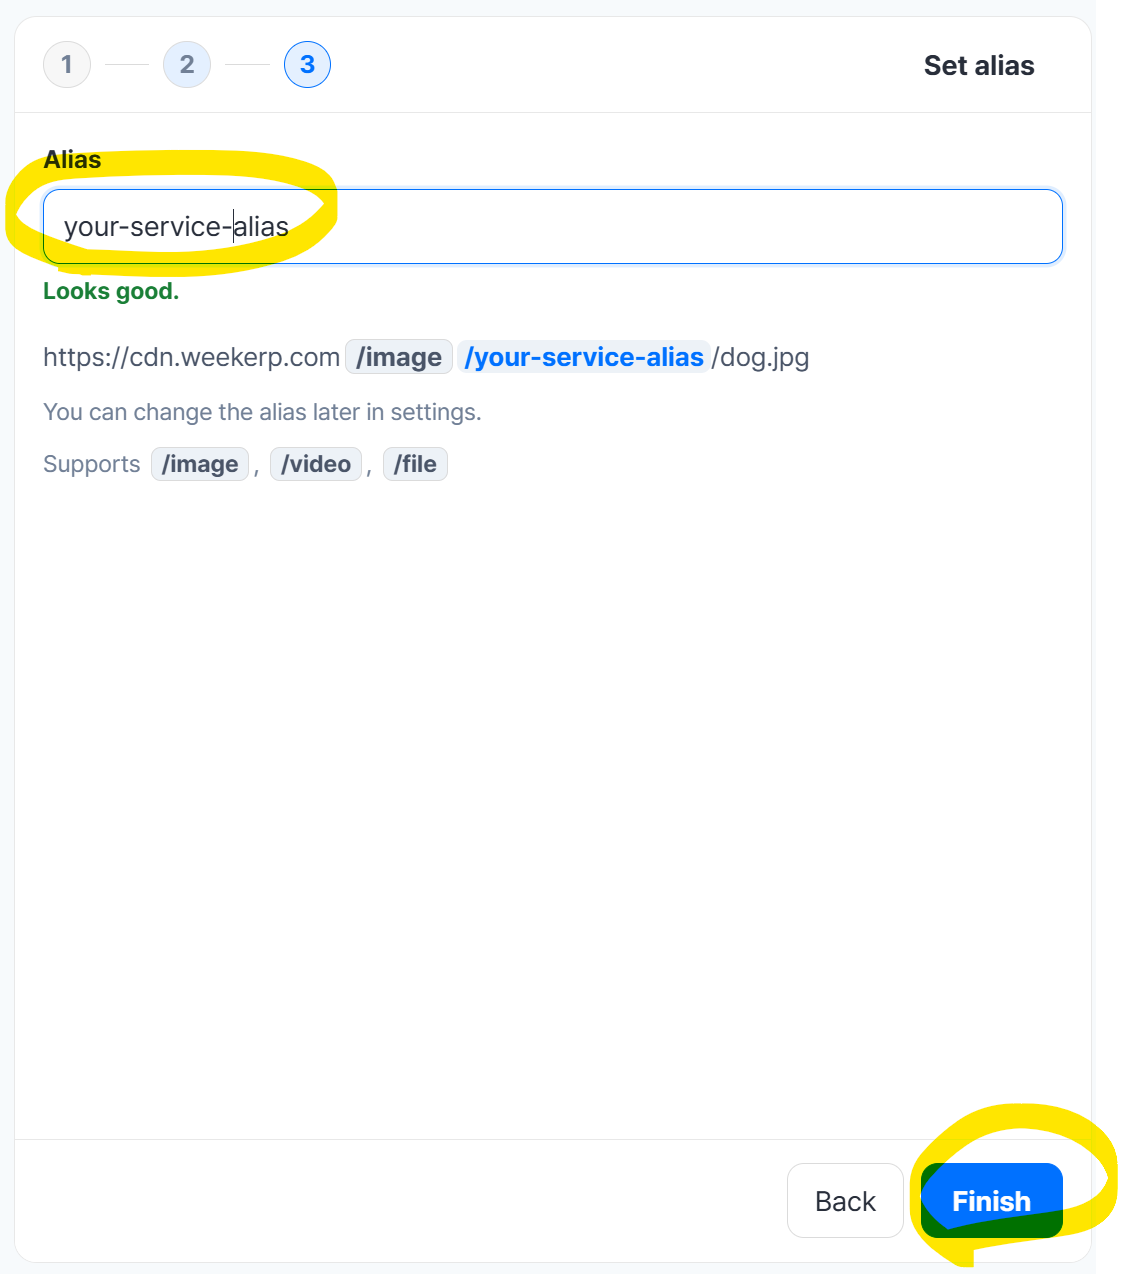Go to step 2 in the wizard
This screenshot has width=1122, height=1274.
pos(187,65)
